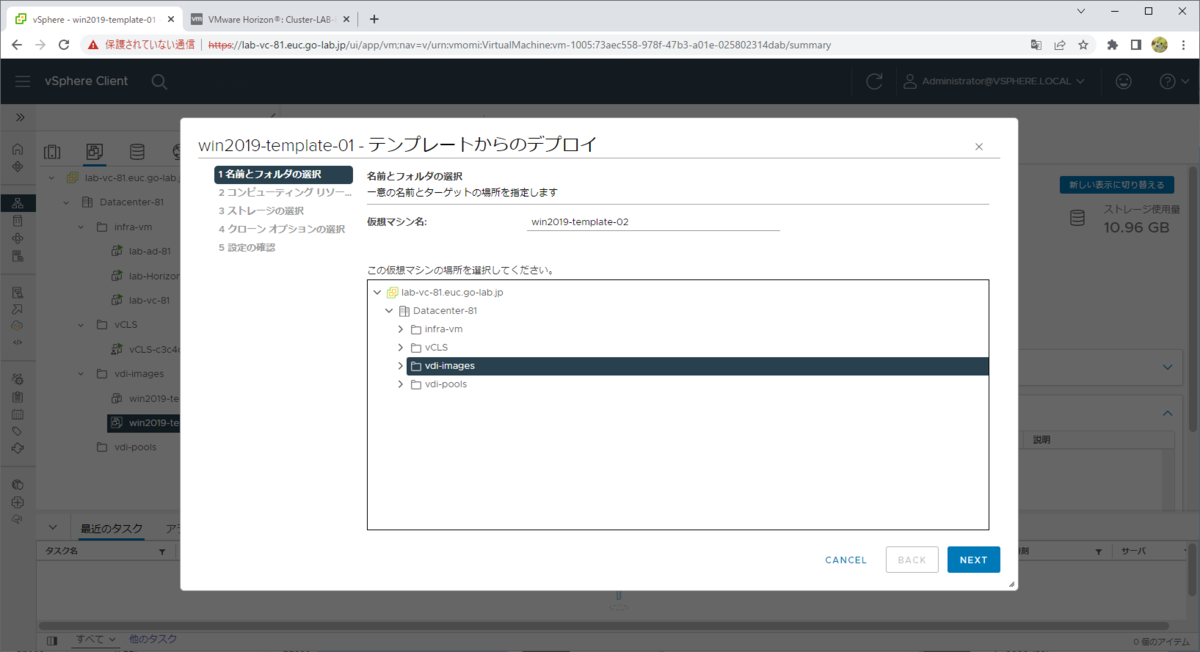This screenshot has height=652, width=1200.
Task: Go back in browser history
Action: tap(17, 45)
